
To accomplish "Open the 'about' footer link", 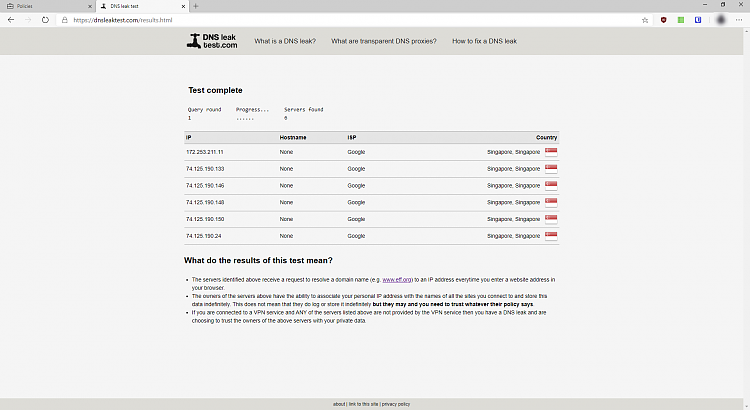I will click(x=339, y=404).
